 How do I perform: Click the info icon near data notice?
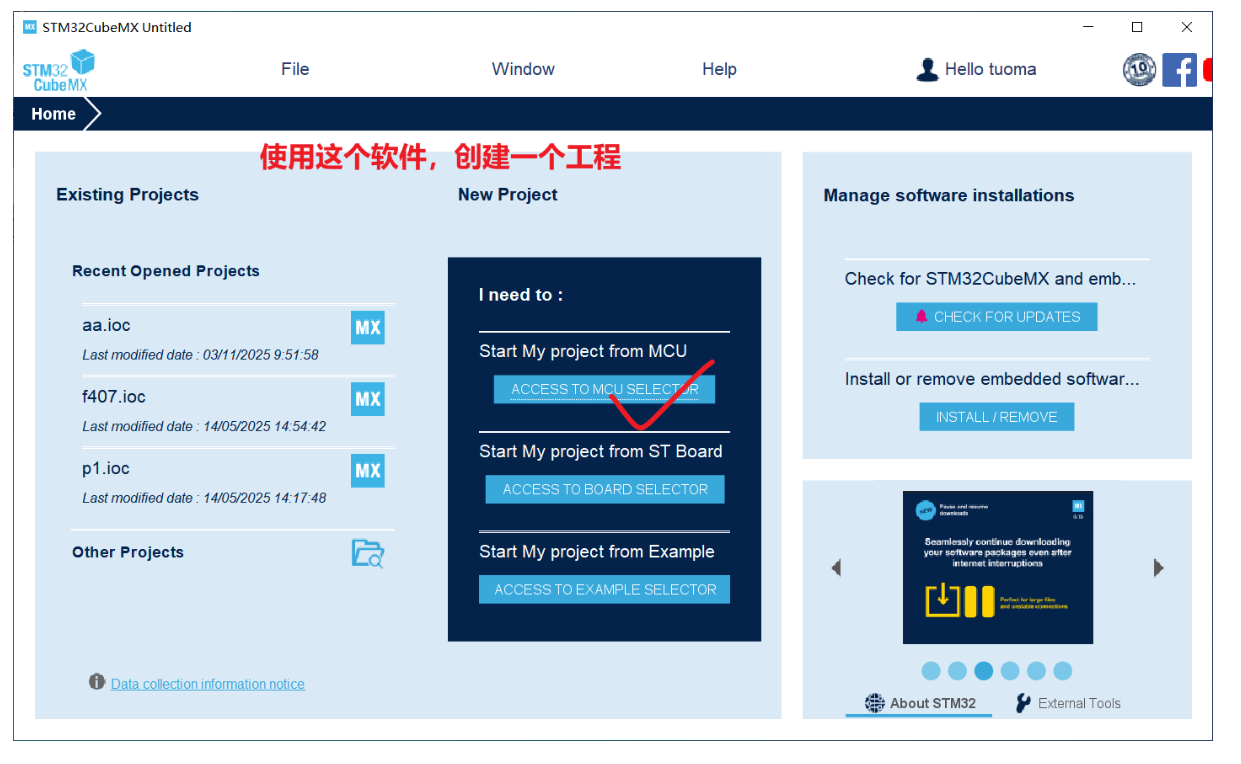pyautogui.click(x=97, y=682)
